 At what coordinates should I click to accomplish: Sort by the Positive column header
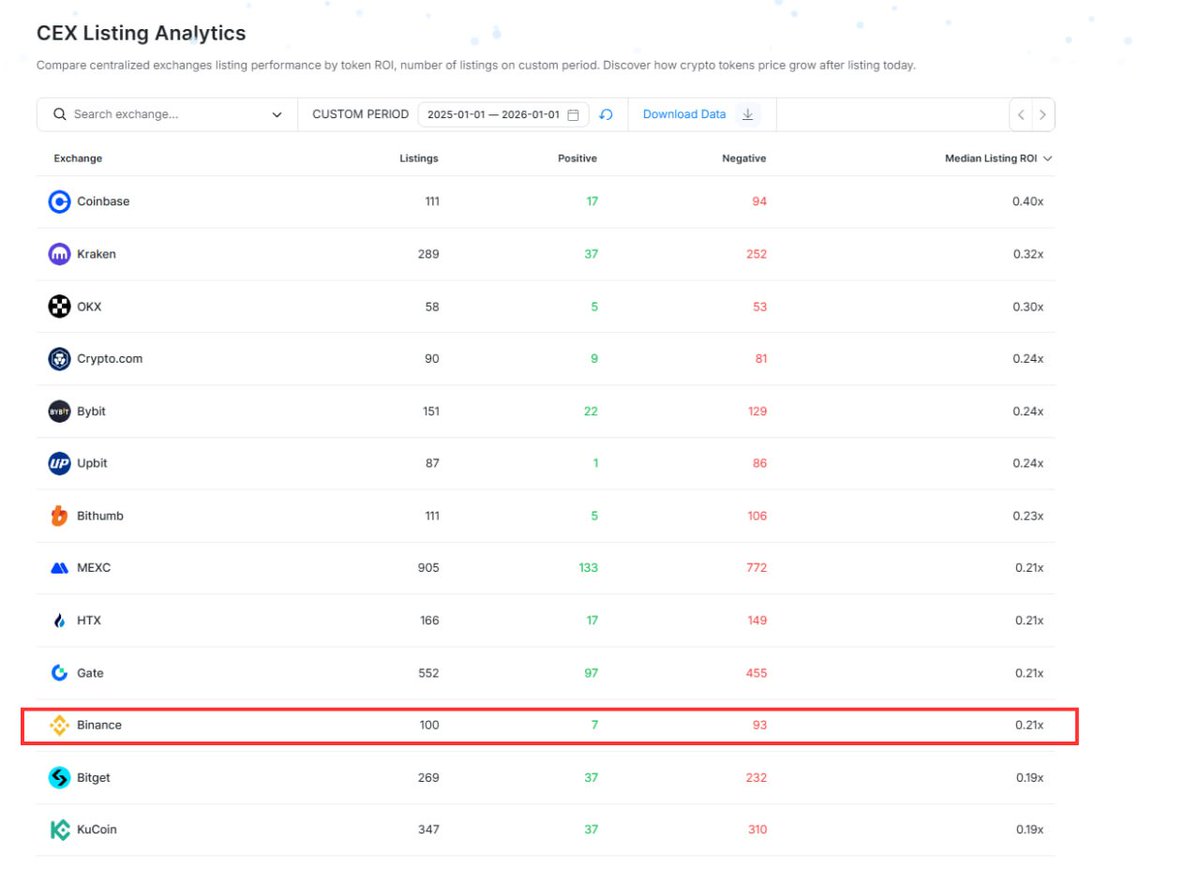[x=578, y=158]
